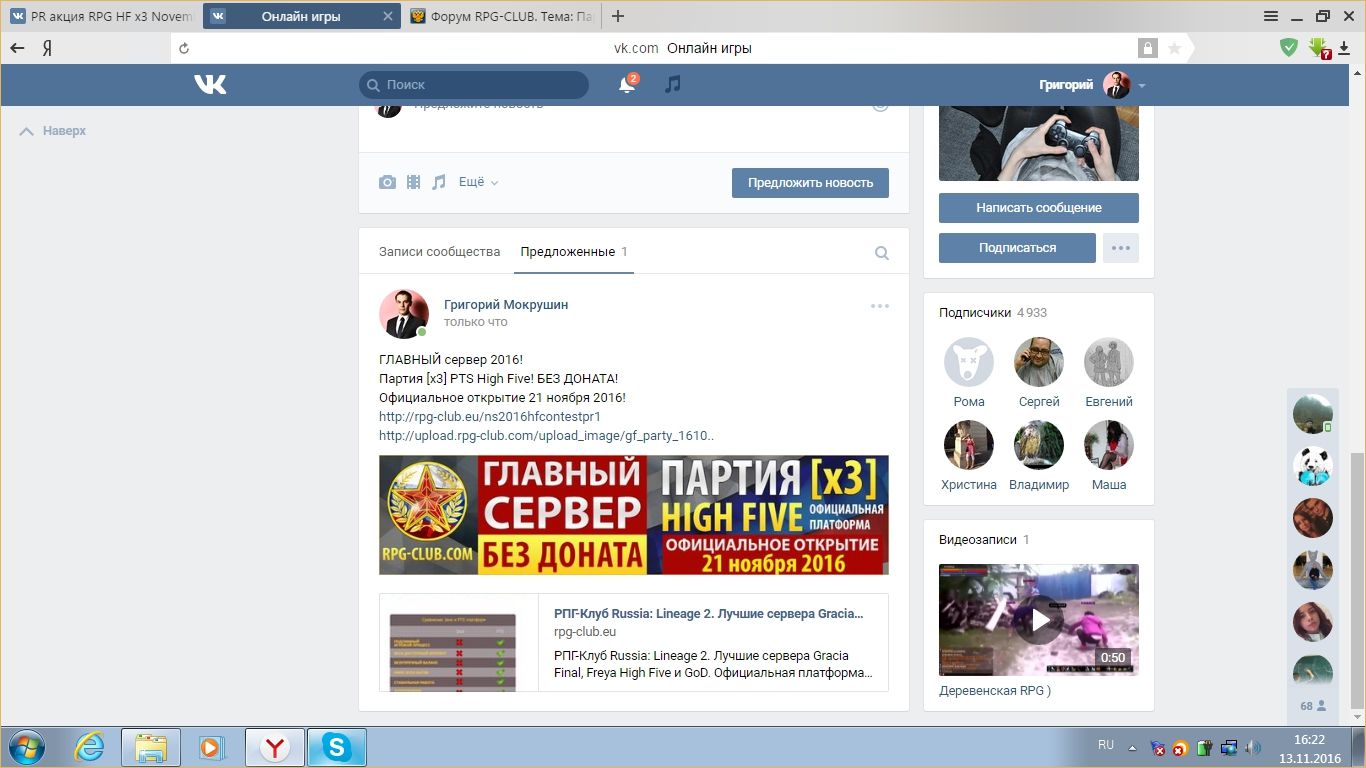Show hidden tray icons arrow

1132,748
